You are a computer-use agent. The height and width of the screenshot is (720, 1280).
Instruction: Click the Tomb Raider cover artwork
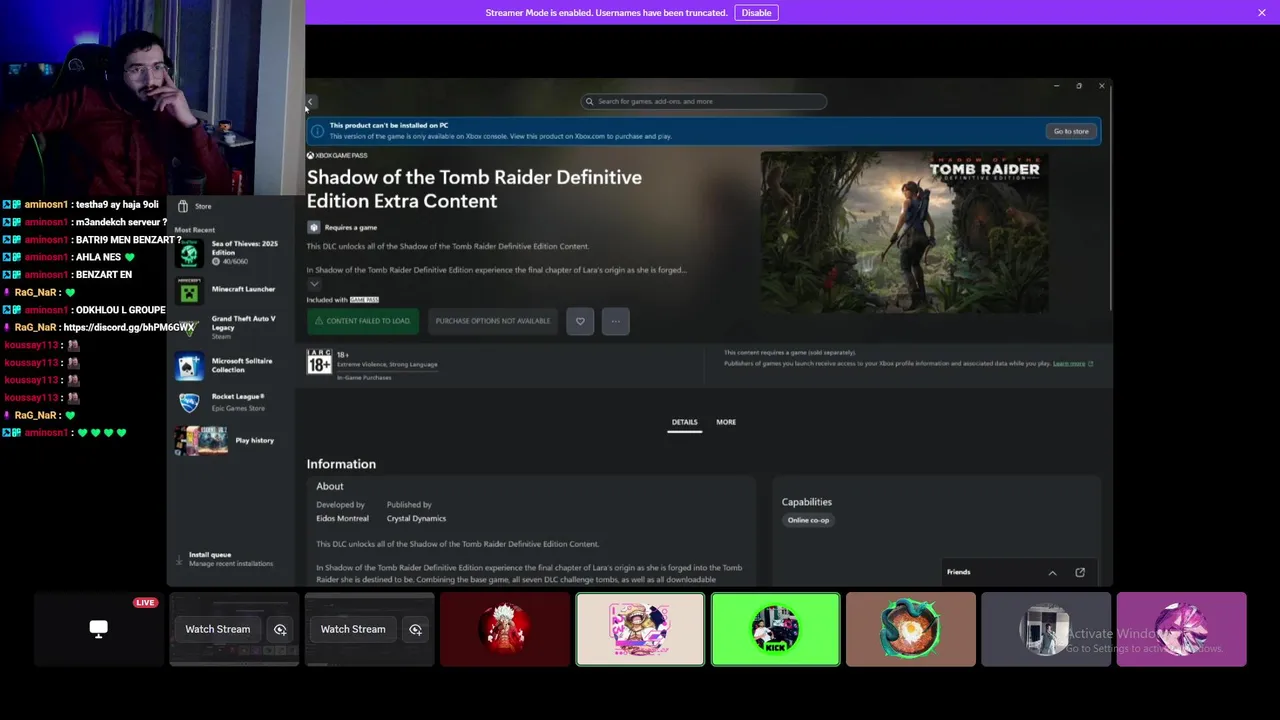pos(904,232)
